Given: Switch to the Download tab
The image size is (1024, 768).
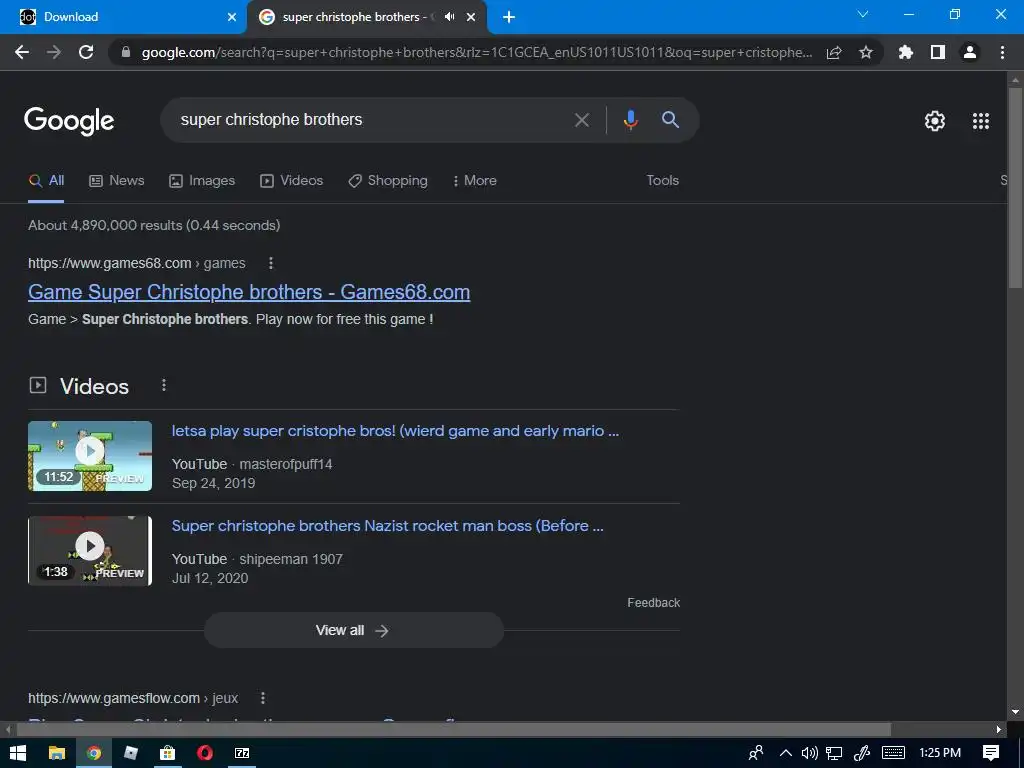Looking at the screenshot, I should (x=123, y=17).
